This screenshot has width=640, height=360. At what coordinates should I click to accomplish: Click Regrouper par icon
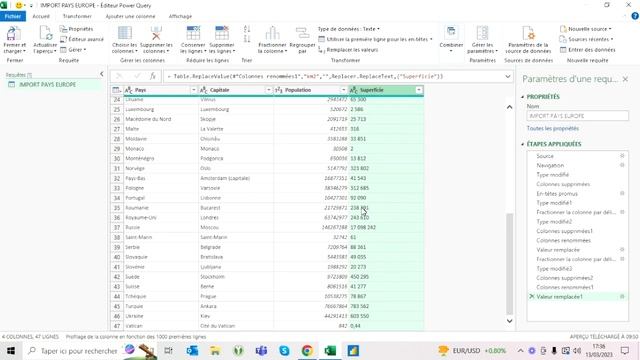click(302, 33)
